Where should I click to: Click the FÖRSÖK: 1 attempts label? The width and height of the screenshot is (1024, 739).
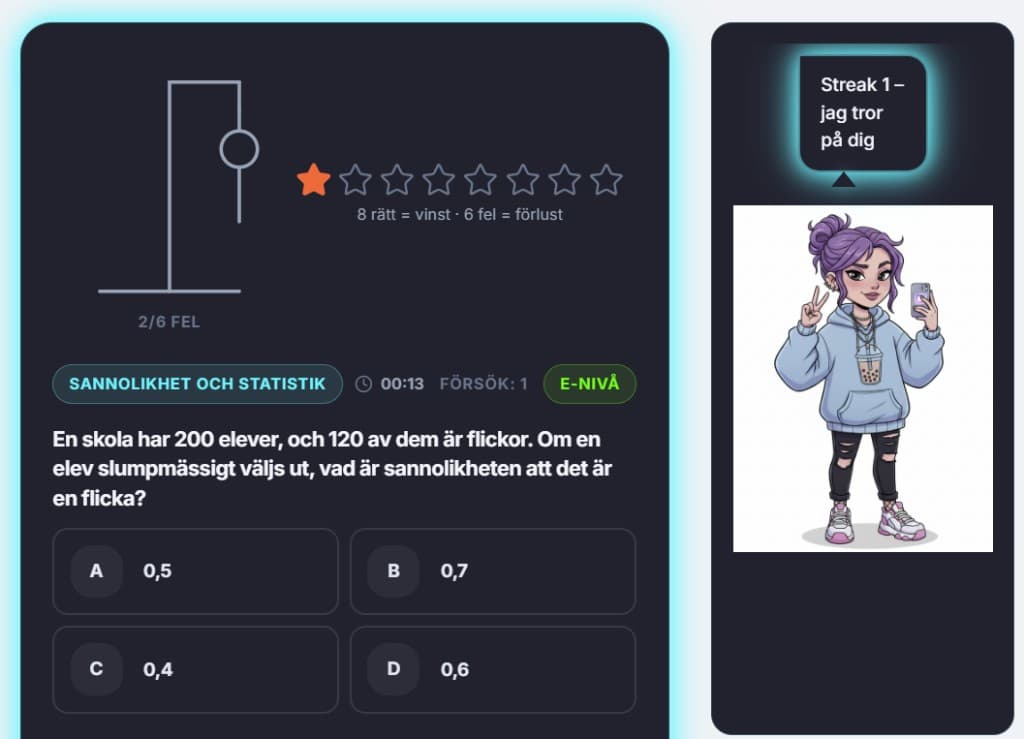(483, 384)
